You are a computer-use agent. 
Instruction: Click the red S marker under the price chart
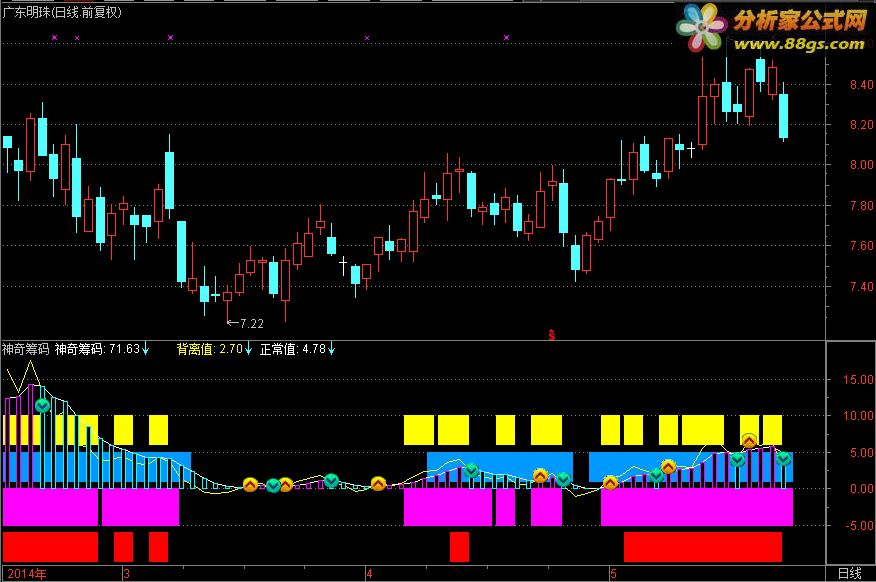(551, 335)
